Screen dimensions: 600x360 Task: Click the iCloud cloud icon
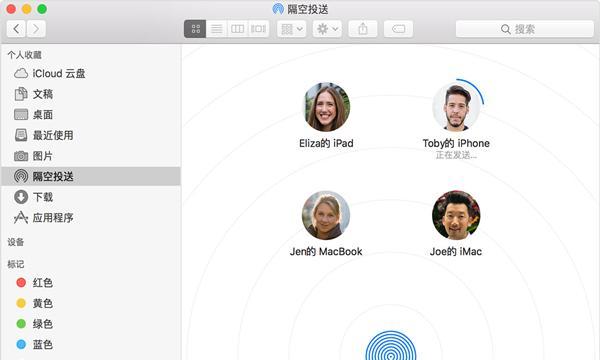21,73
